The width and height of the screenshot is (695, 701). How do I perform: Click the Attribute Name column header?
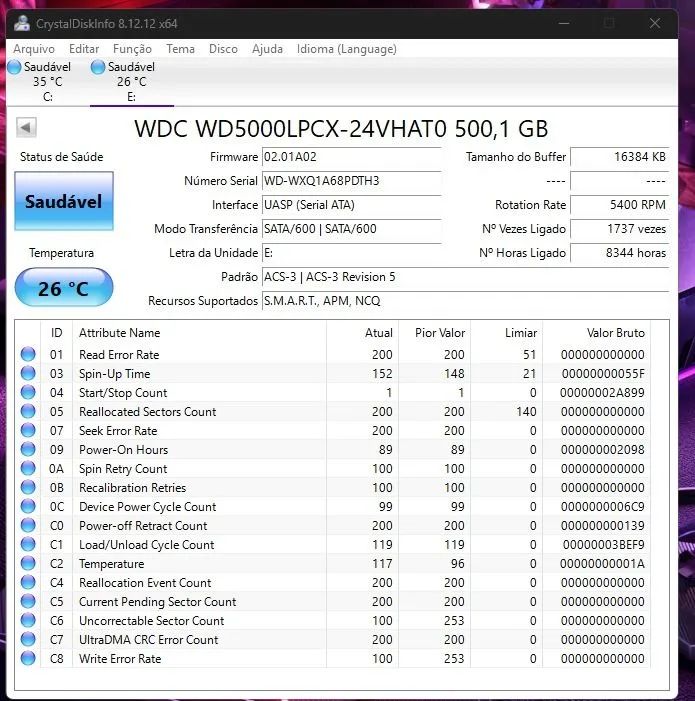(x=199, y=333)
